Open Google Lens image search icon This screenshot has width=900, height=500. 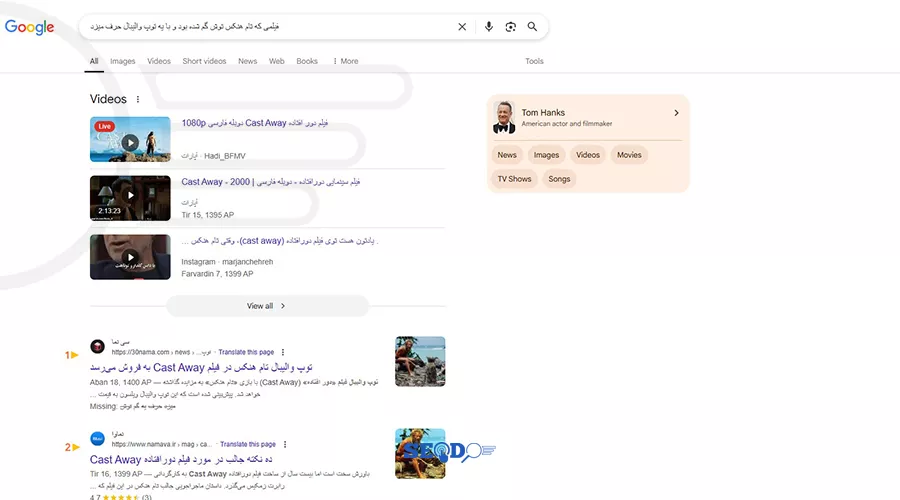click(x=510, y=27)
